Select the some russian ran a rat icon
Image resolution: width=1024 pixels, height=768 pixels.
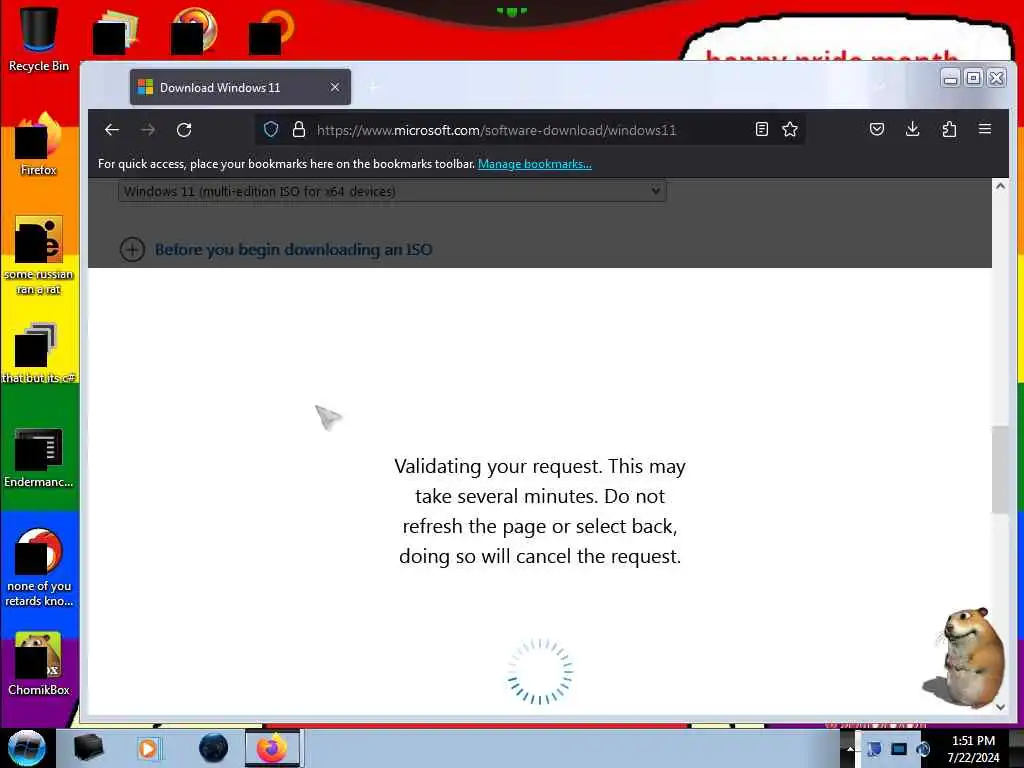(39, 255)
